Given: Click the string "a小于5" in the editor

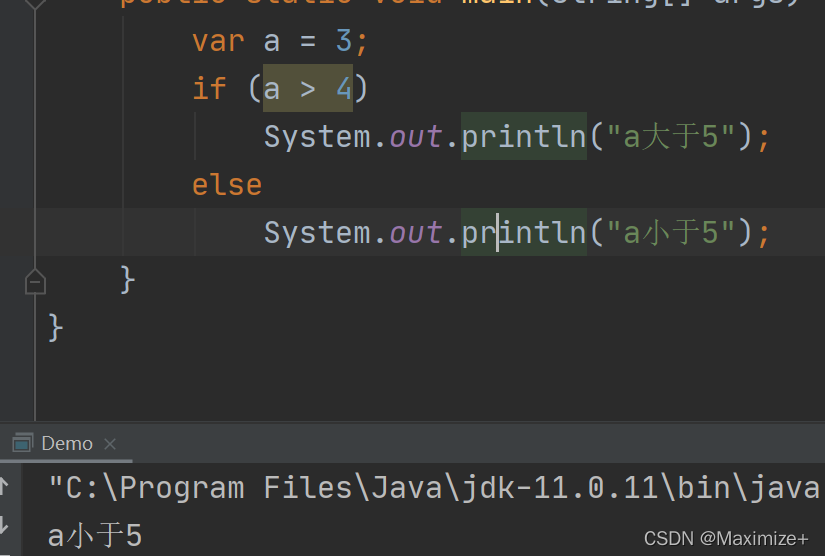Looking at the screenshot, I should tap(671, 232).
